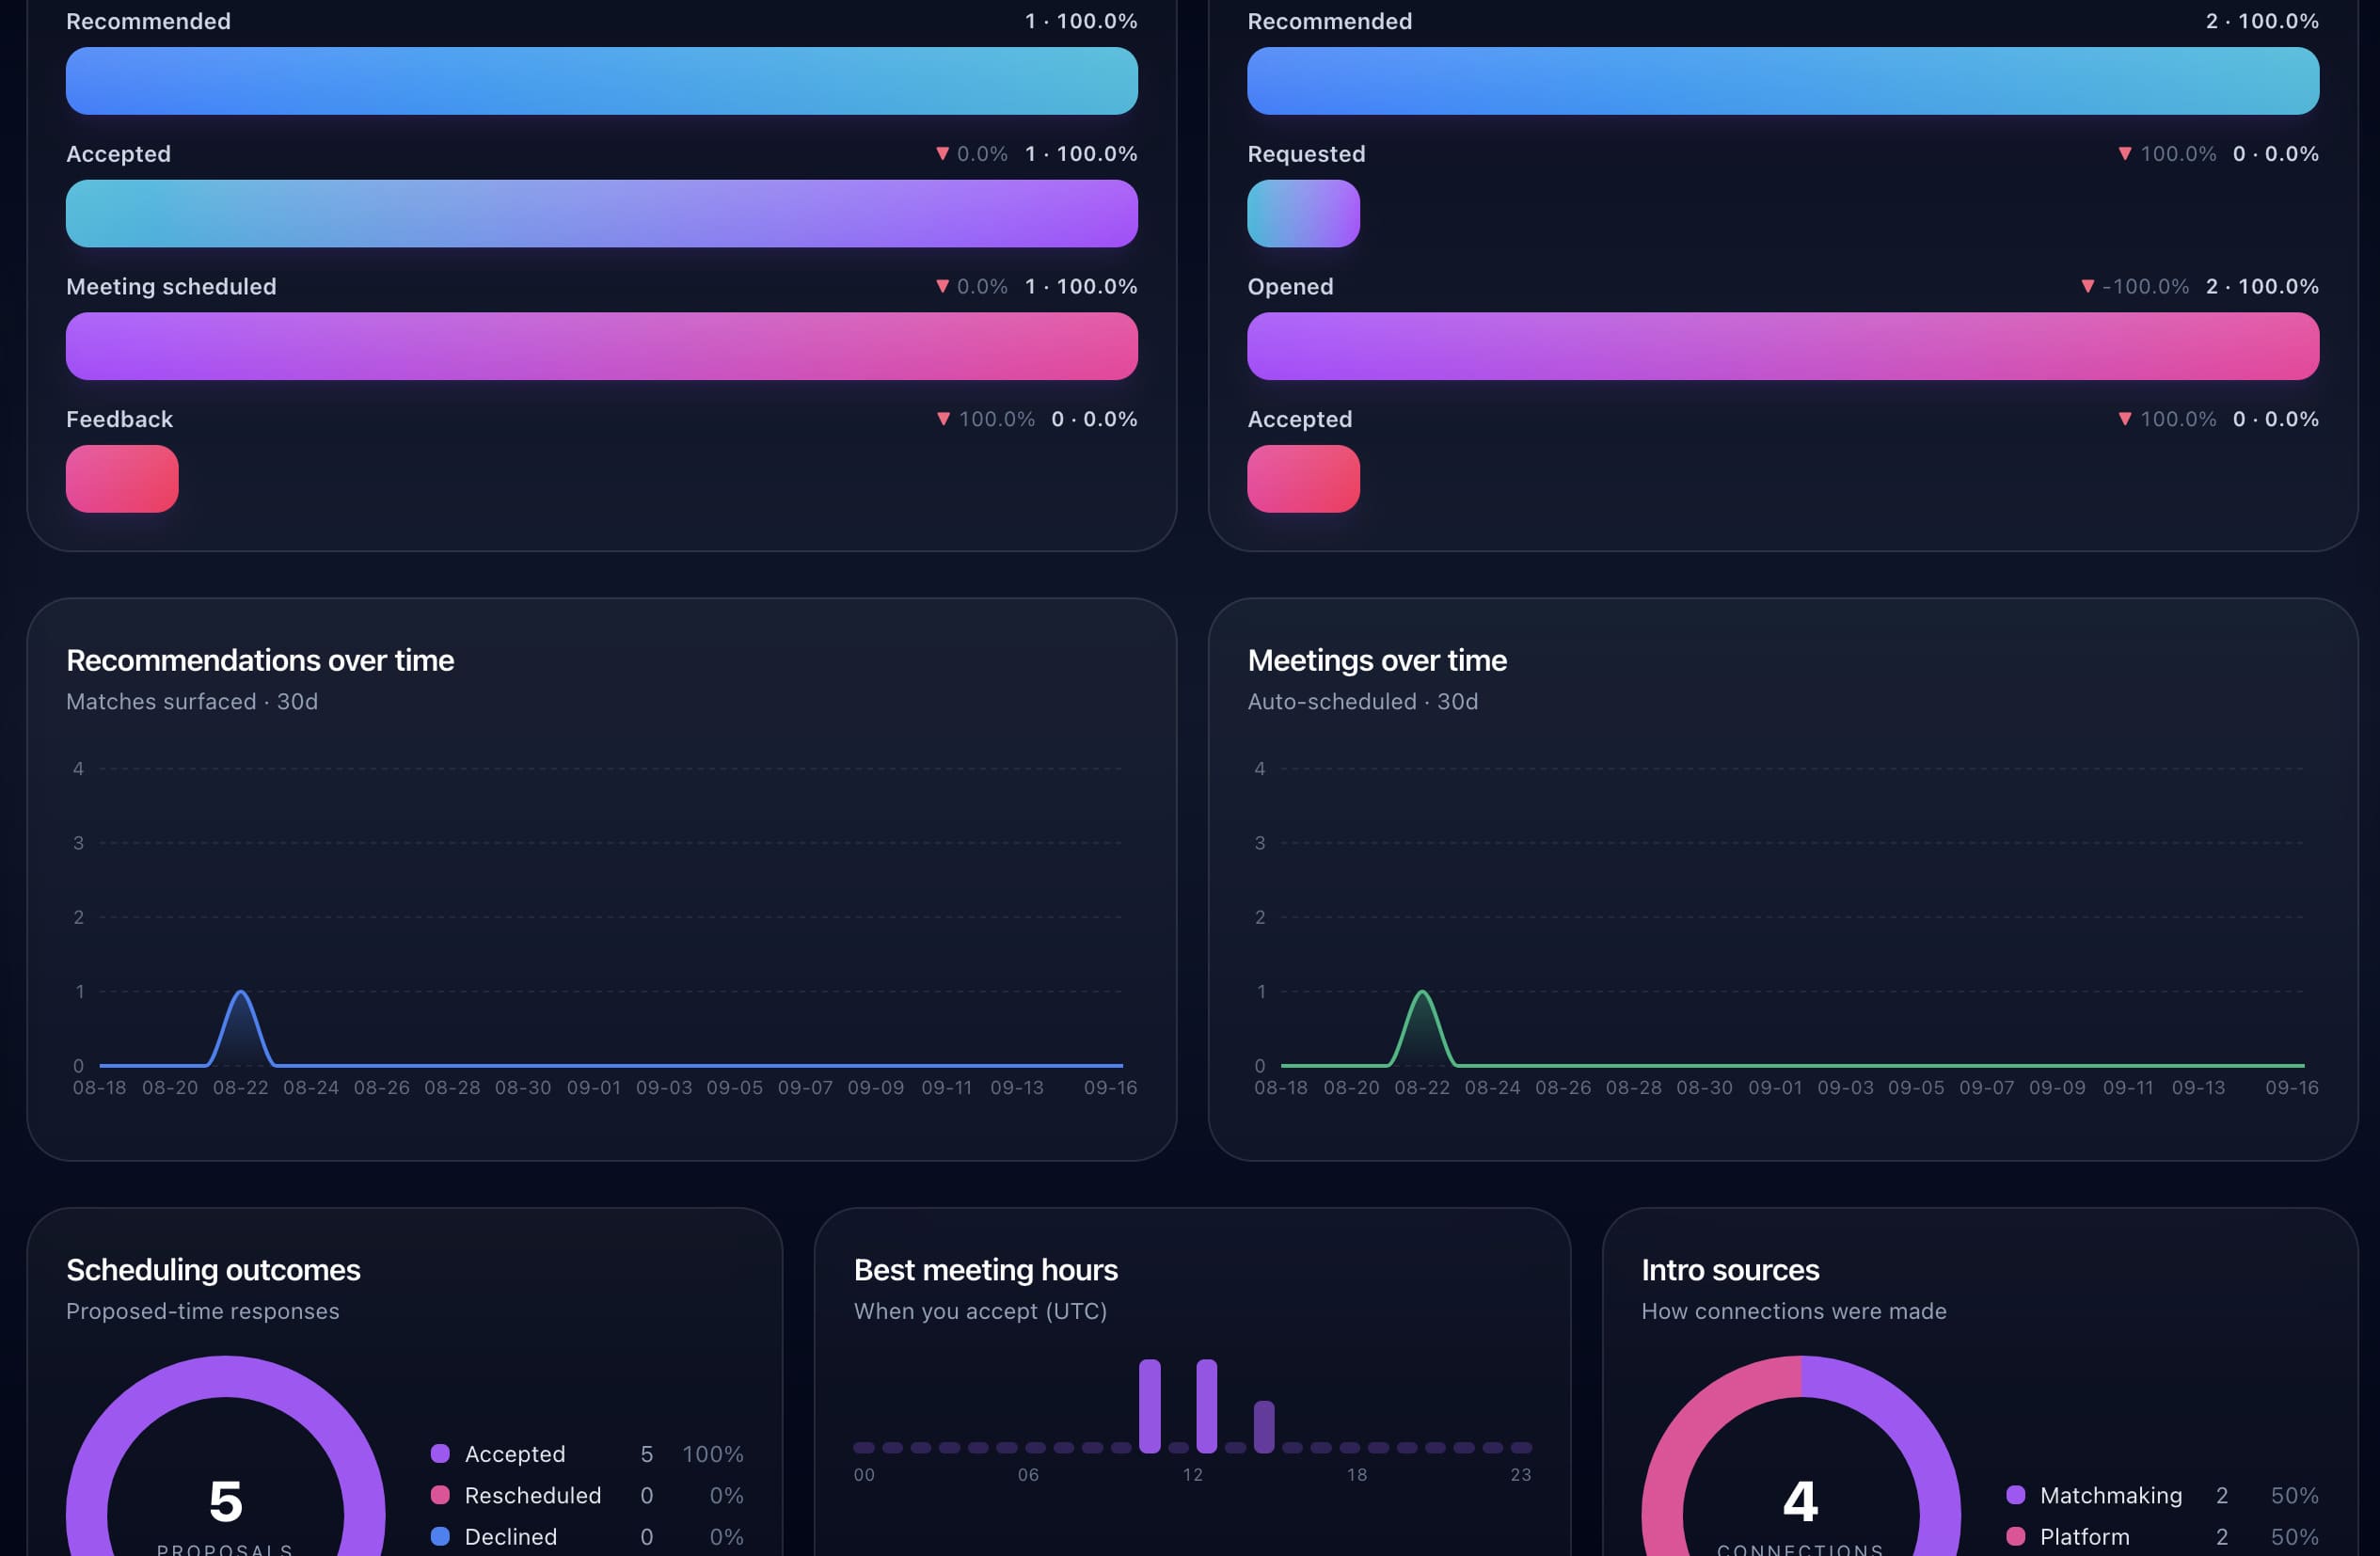This screenshot has height=1556, width=2380.
Task: Click the Meetings over time heading
Action: (x=1377, y=660)
